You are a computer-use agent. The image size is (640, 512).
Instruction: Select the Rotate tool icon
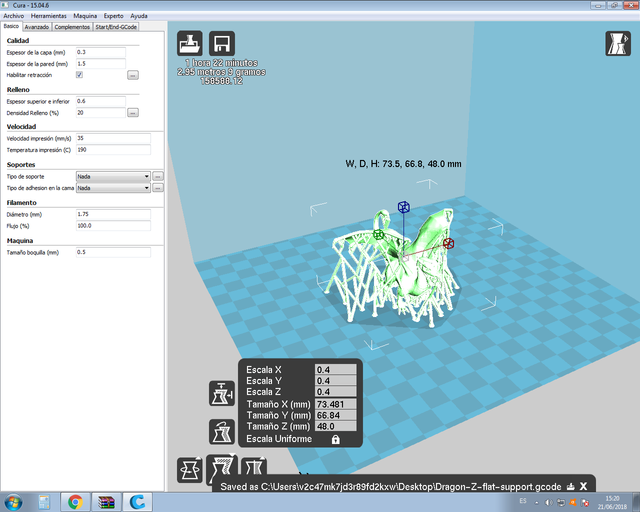[x=189, y=470]
